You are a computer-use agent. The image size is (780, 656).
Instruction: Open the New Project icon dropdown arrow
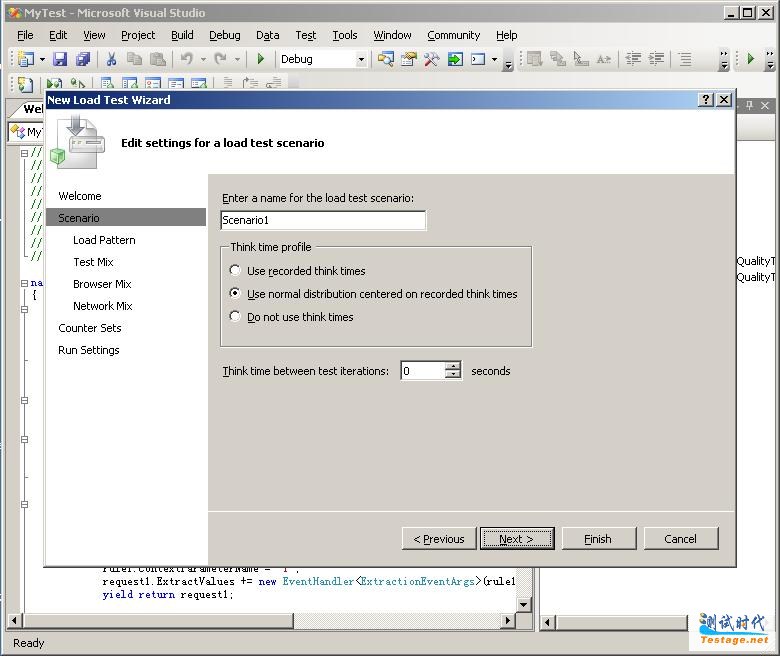coord(41,60)
